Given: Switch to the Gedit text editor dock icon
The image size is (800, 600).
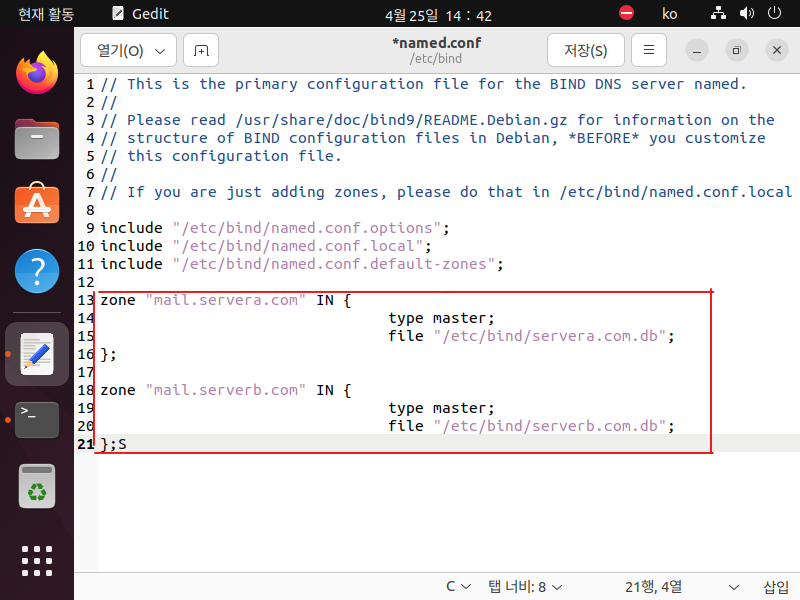Looking at the screenshot, I should [x=37, y=354].
